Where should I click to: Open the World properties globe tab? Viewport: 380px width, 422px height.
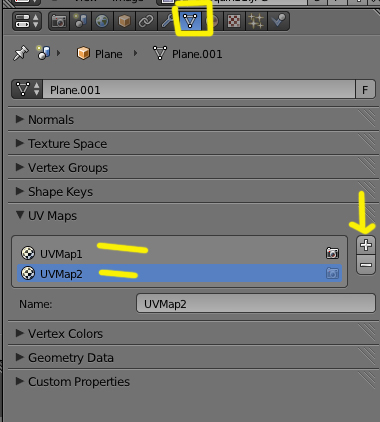point(102,21)
